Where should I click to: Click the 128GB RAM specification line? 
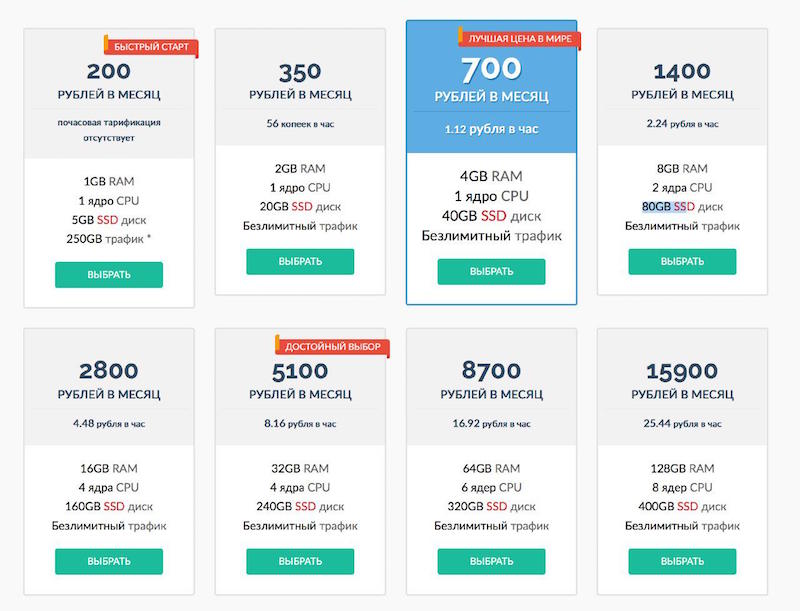point(682,468)
